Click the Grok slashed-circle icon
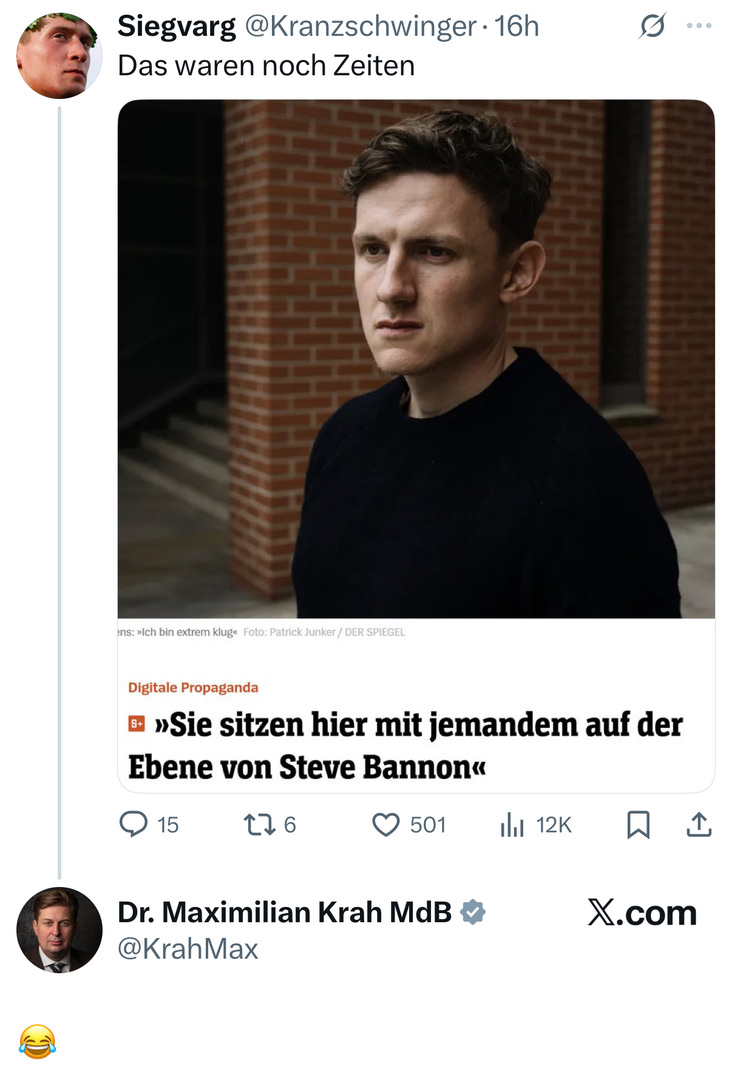 tap(652, 26)
